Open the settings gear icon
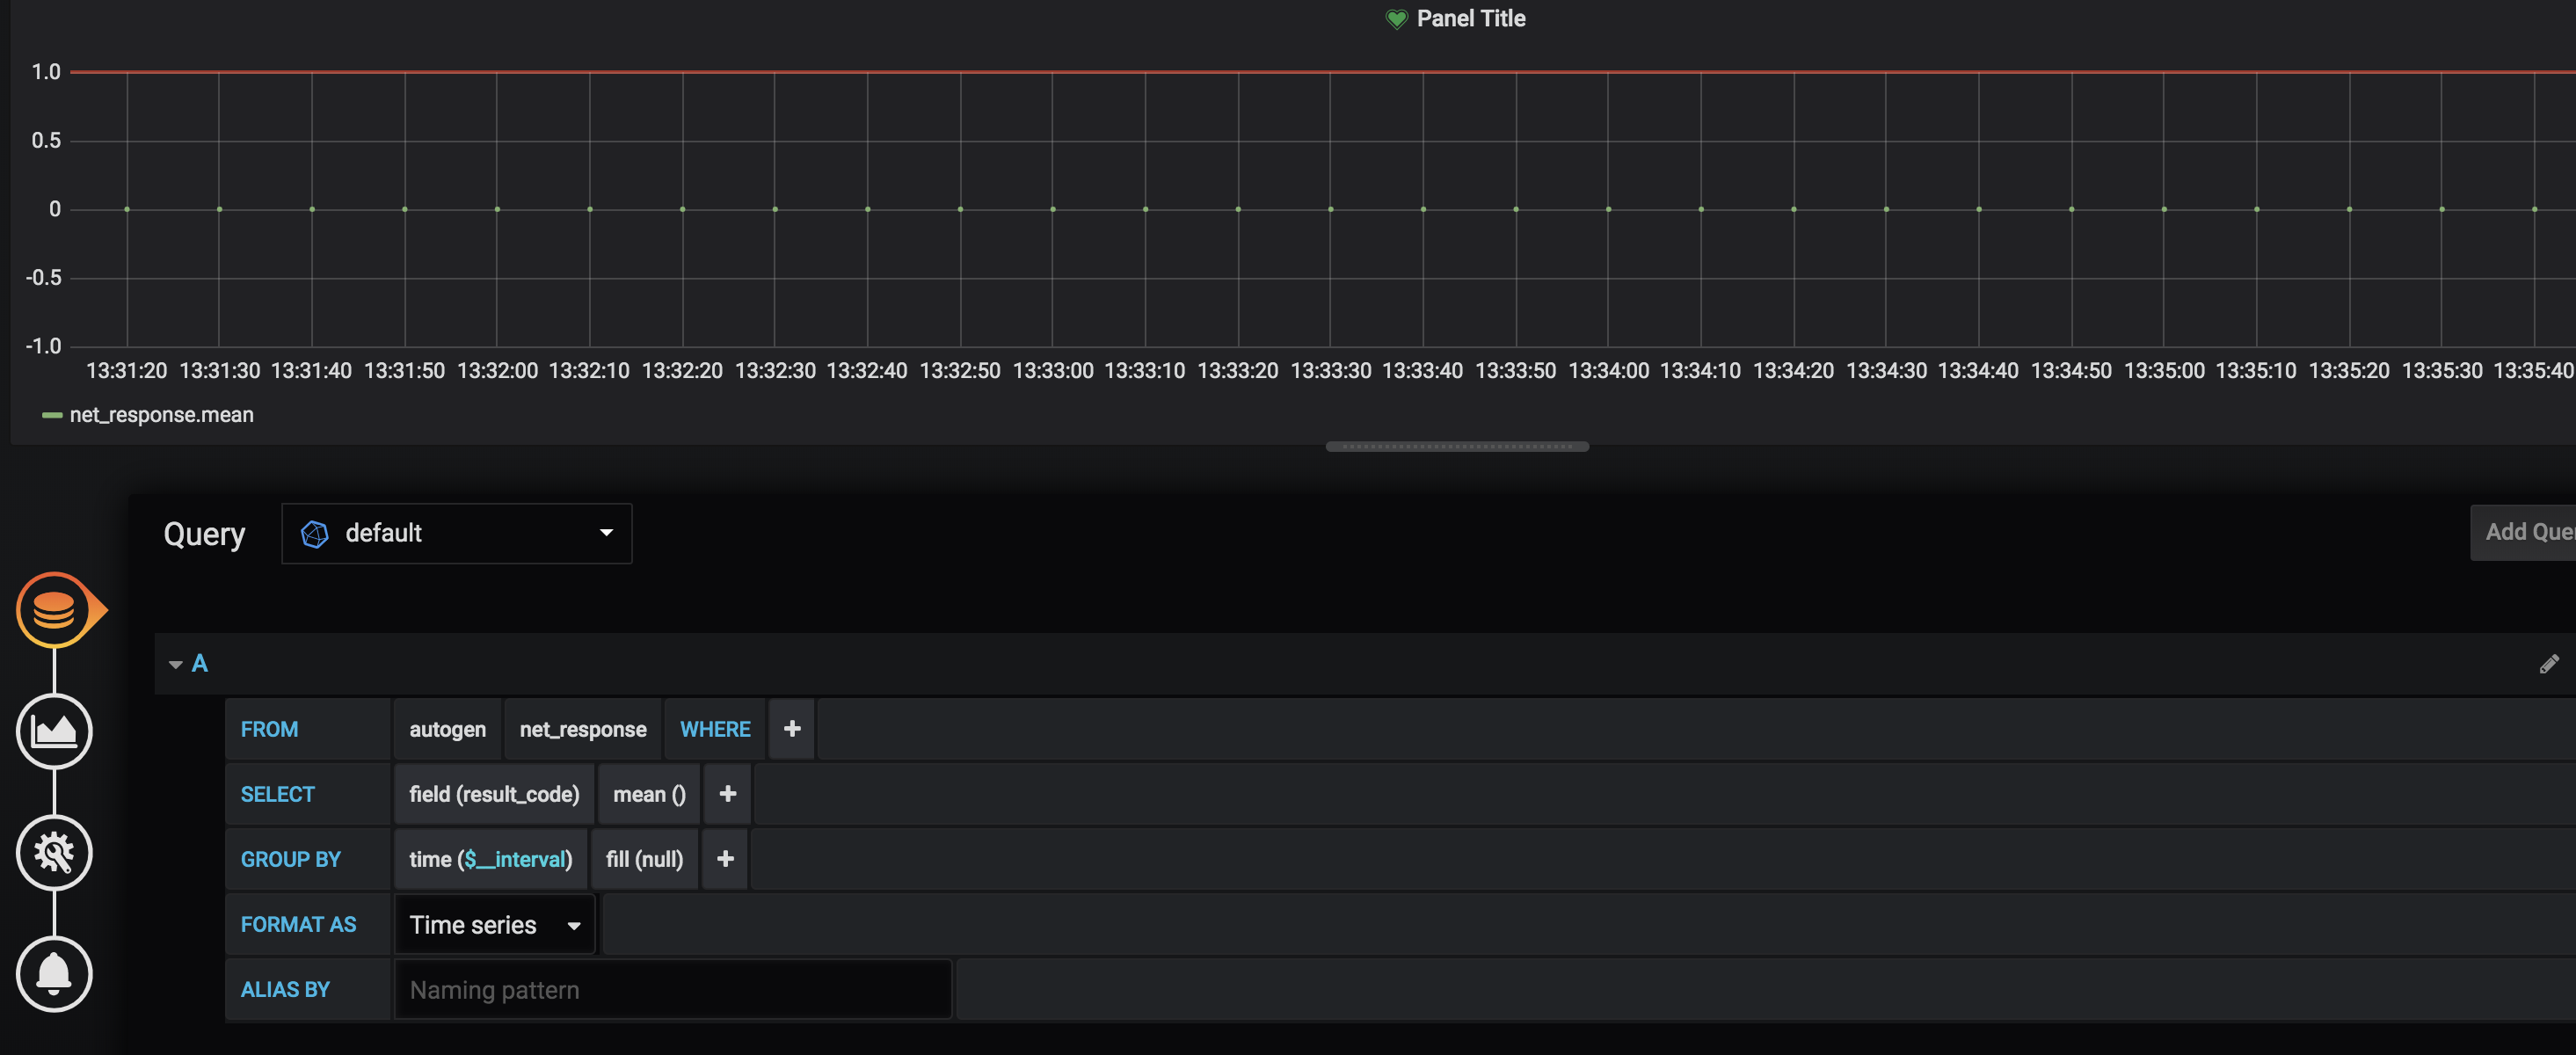 coord(55,851)
